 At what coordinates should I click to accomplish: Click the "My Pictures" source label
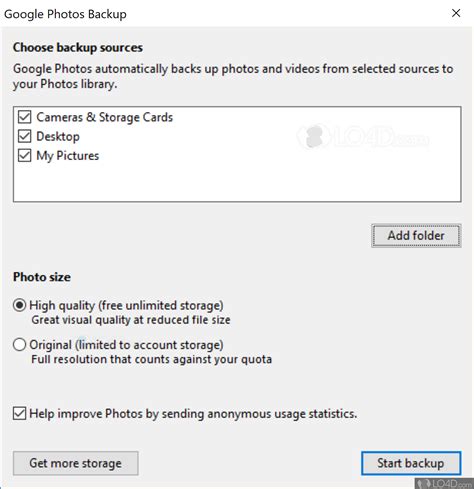(67, 156)
